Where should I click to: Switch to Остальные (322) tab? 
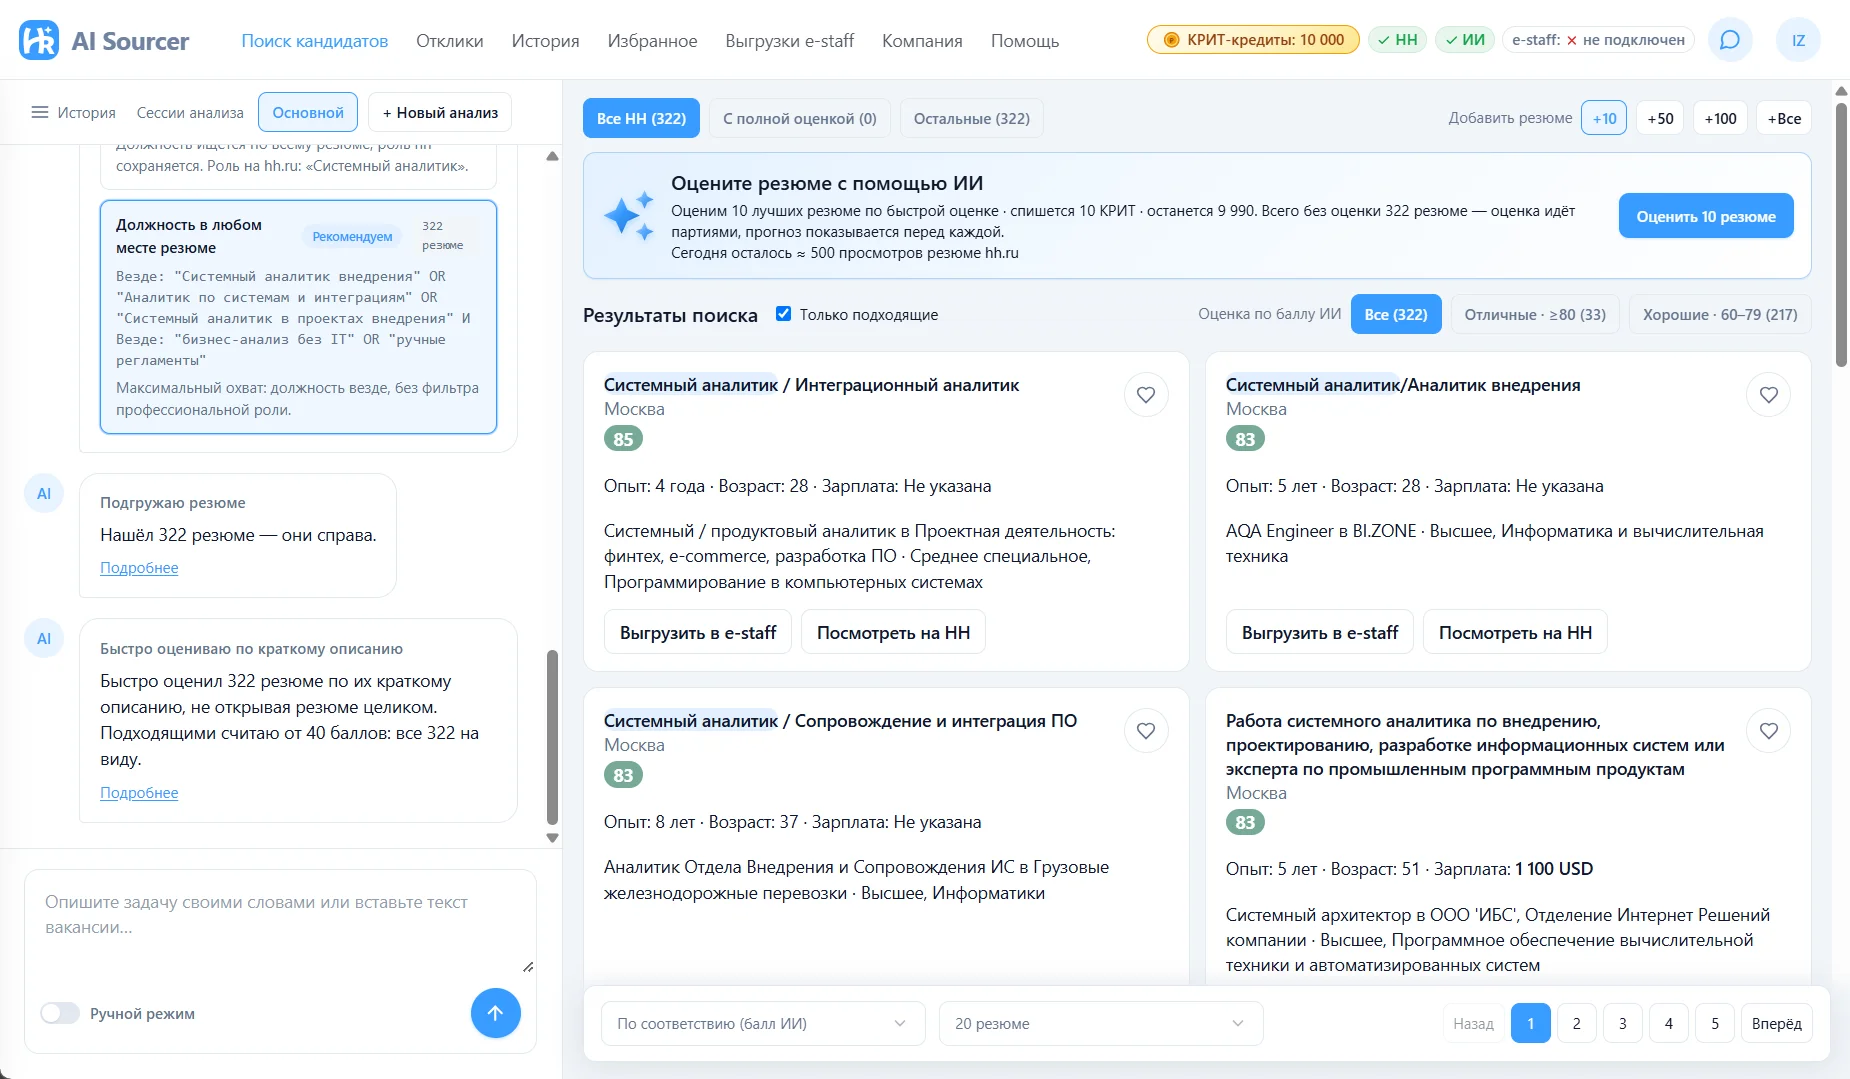[x=972, y=118]
